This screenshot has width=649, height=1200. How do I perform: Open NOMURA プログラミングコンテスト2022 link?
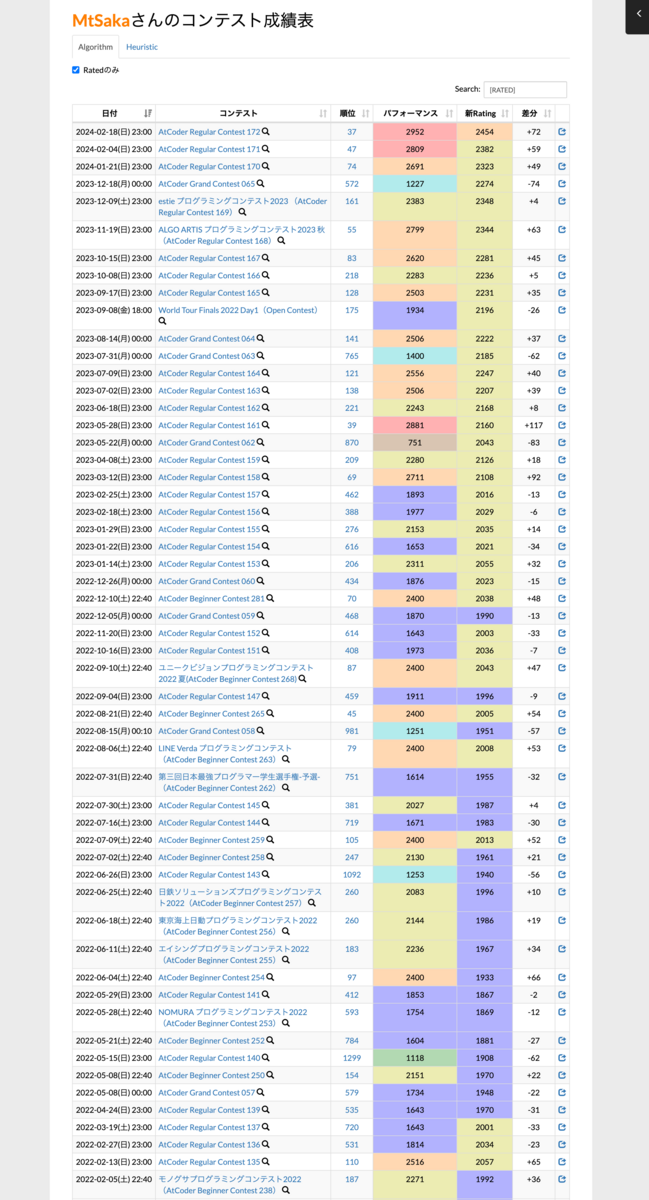[232, 1018]
